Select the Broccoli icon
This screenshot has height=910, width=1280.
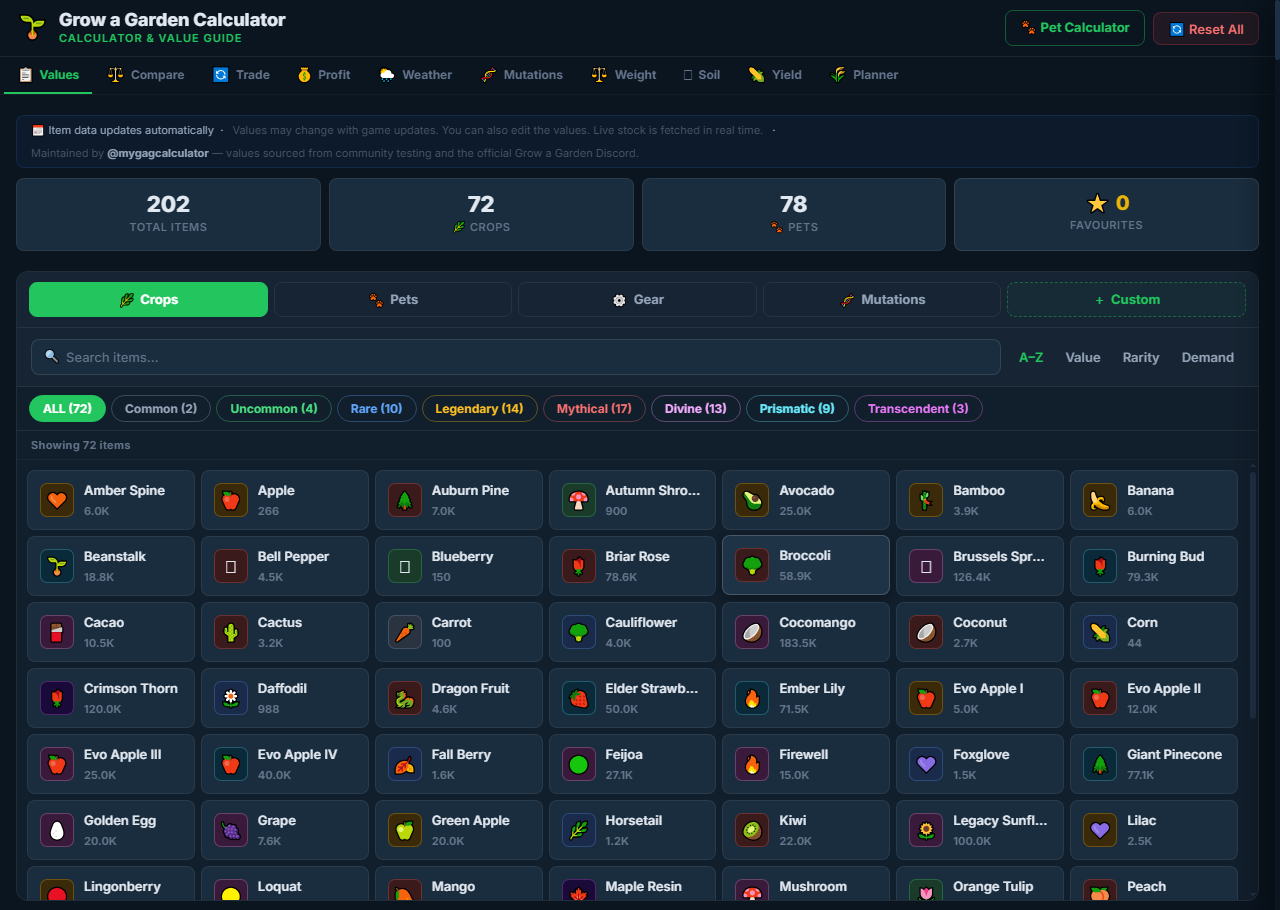pyautogui.click(x=752, y=566)
